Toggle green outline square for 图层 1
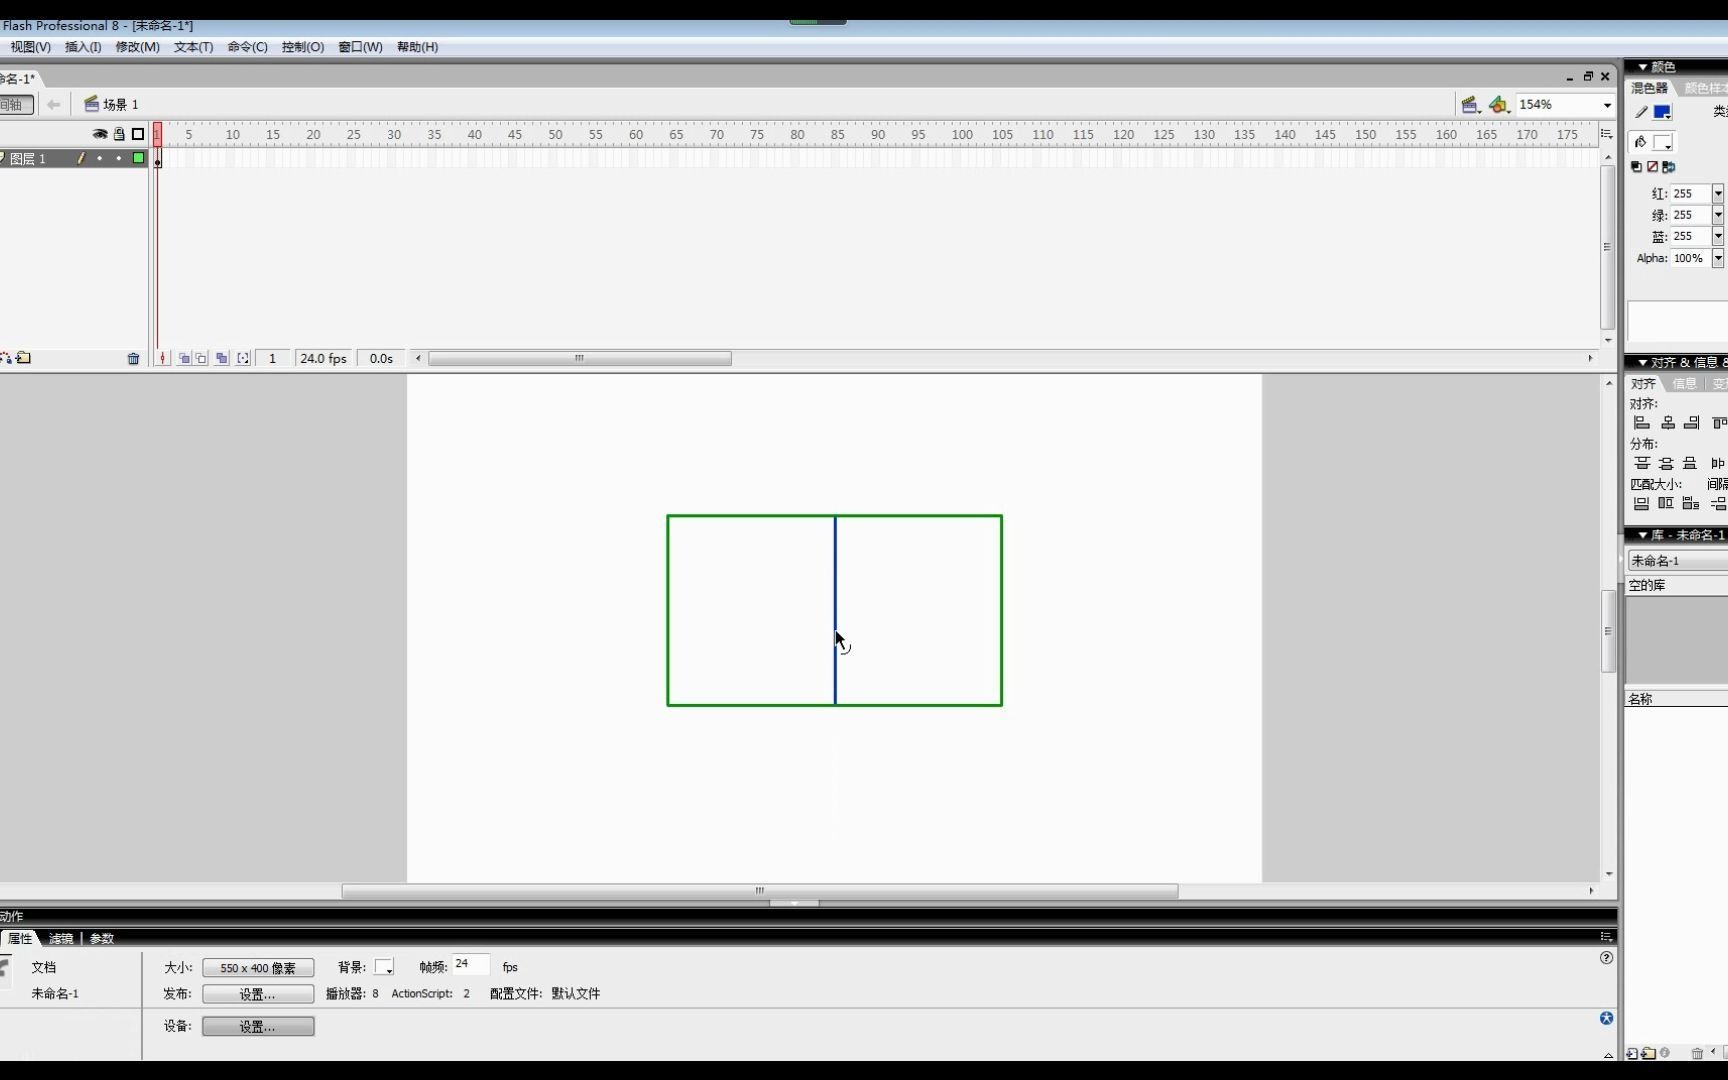 [138, 158]
